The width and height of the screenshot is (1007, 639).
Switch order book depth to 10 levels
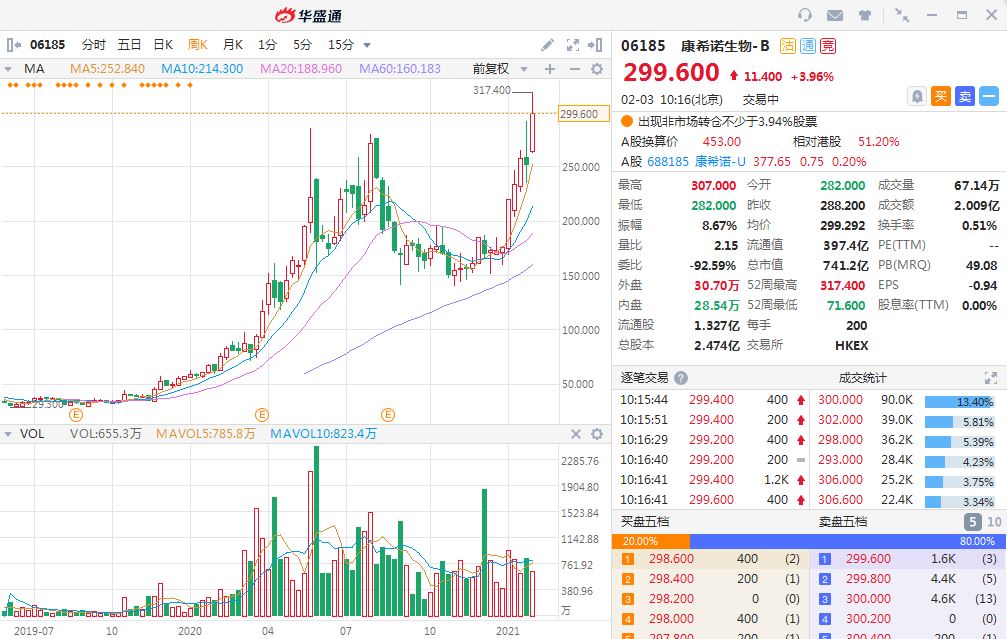(994, 521)
